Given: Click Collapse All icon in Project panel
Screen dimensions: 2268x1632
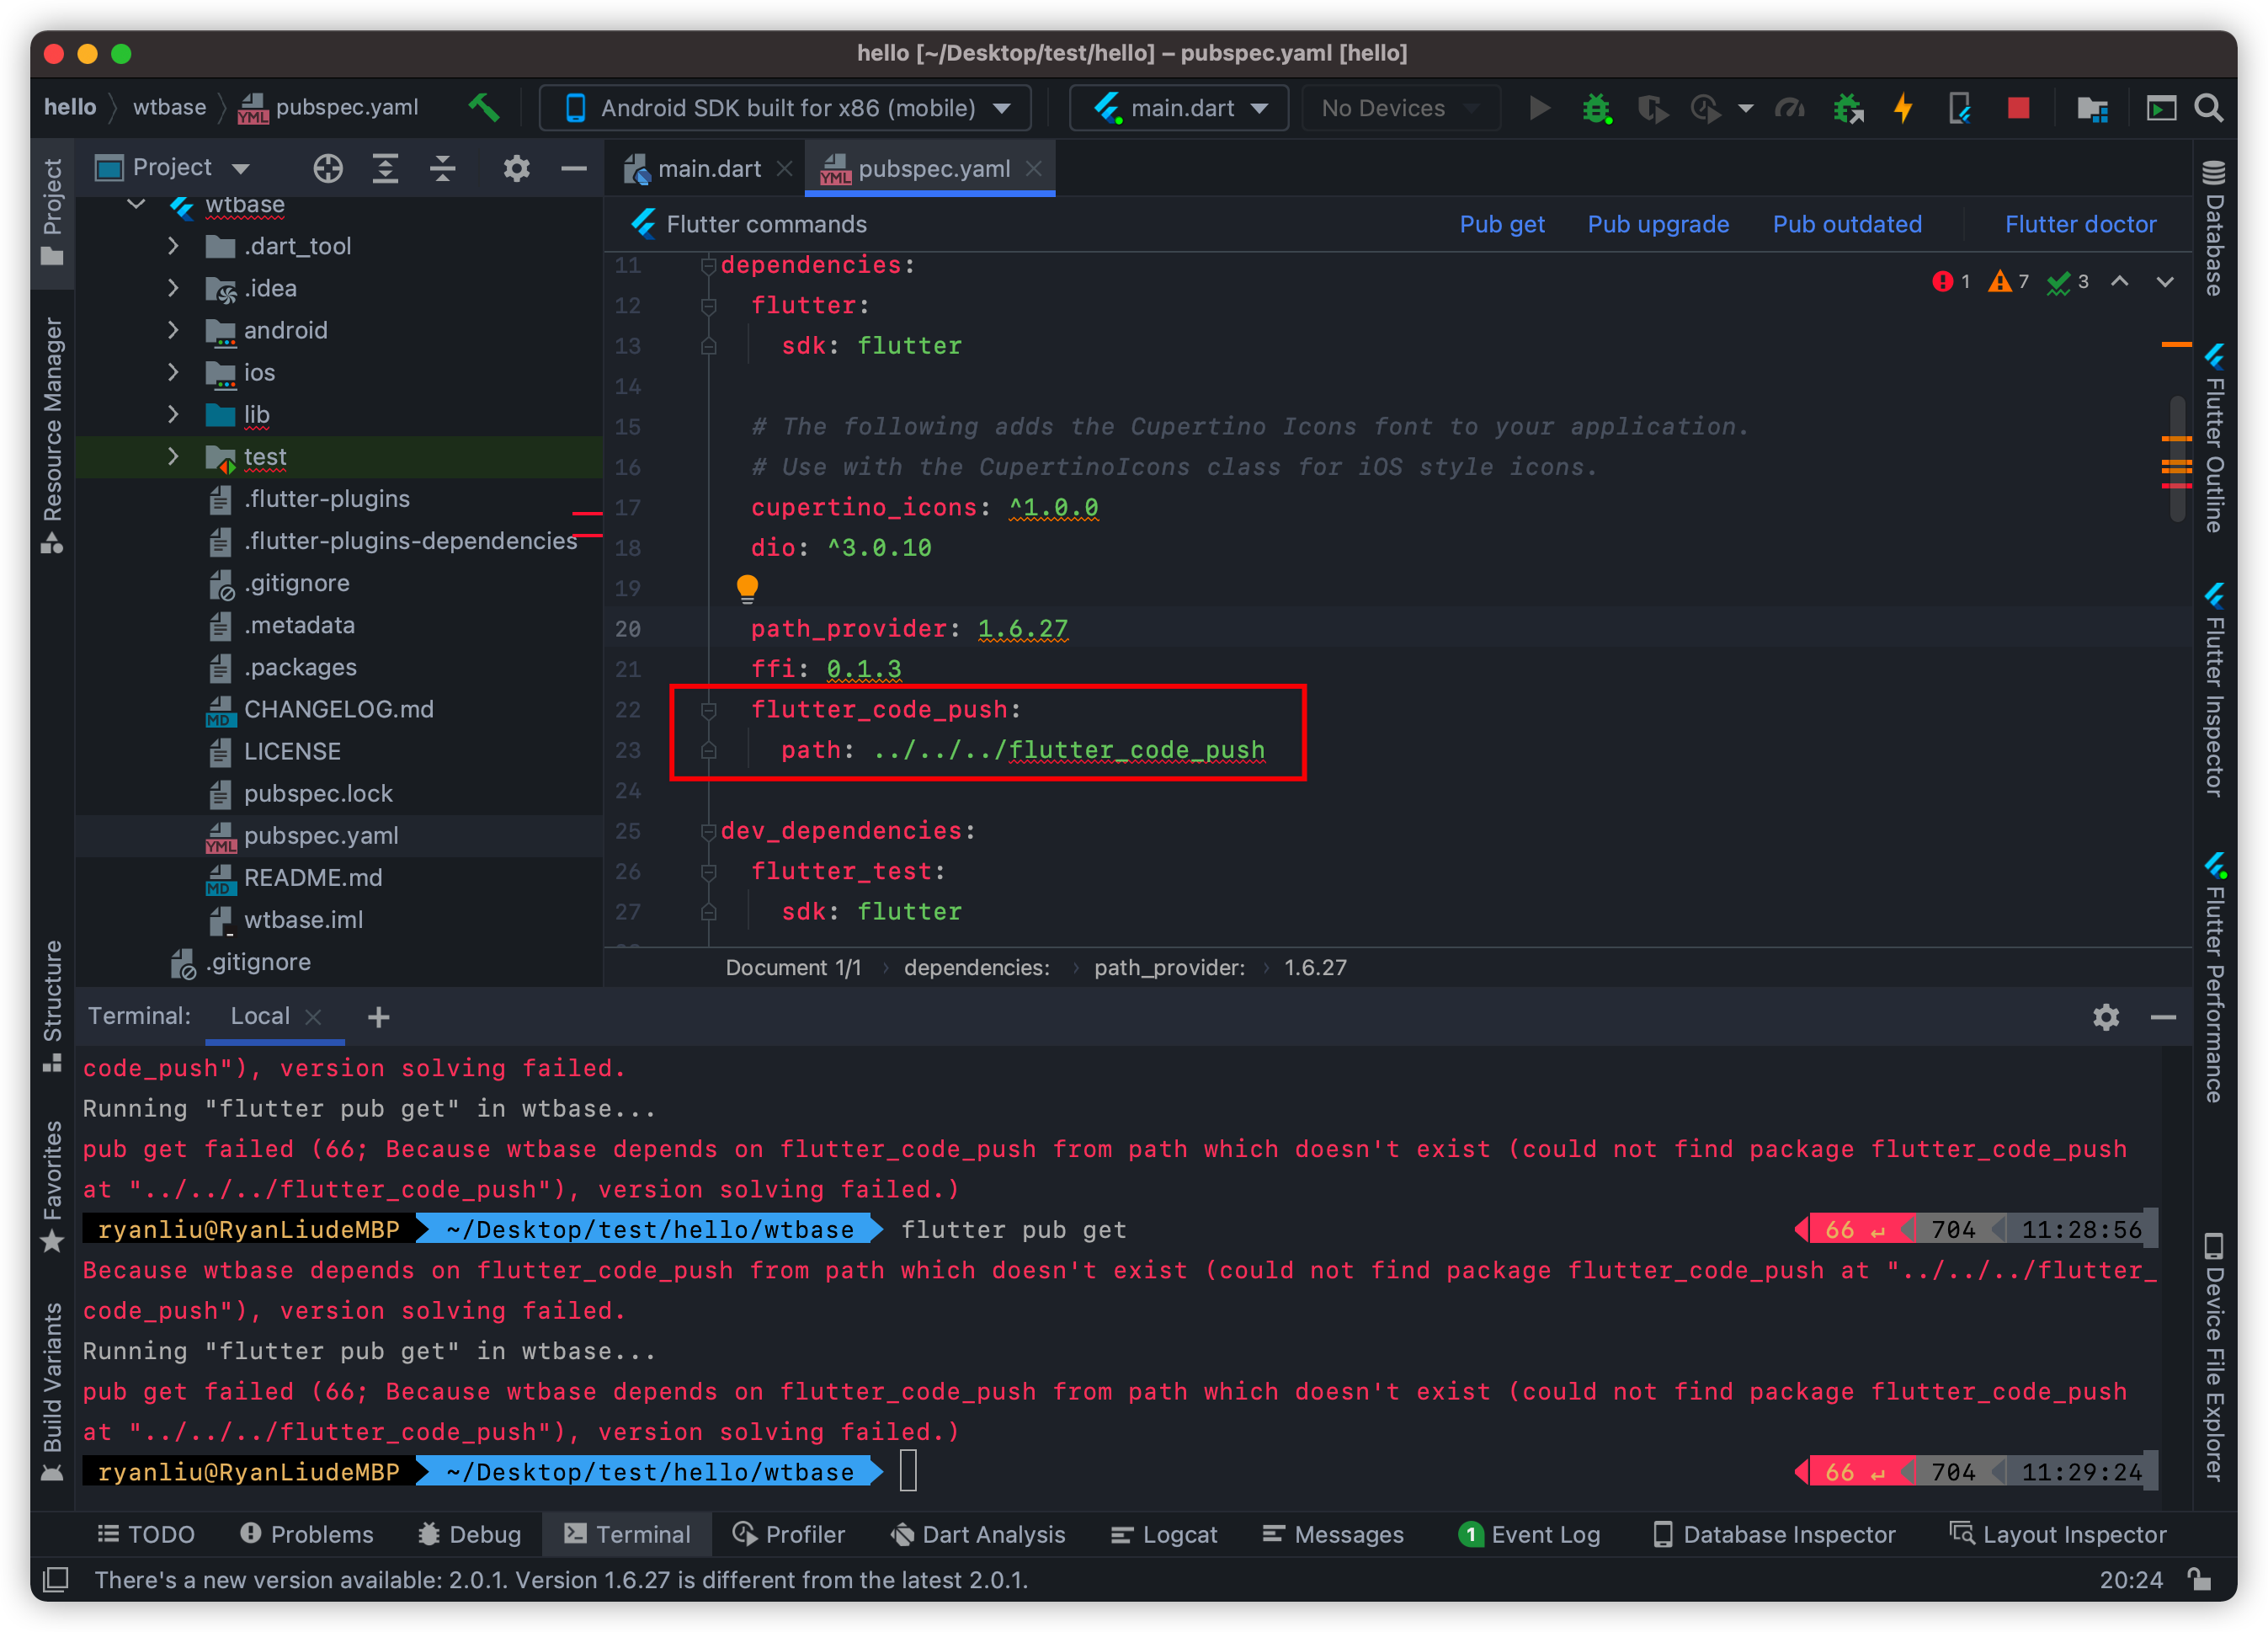Looking at the screenshot, I should (442, 168).
